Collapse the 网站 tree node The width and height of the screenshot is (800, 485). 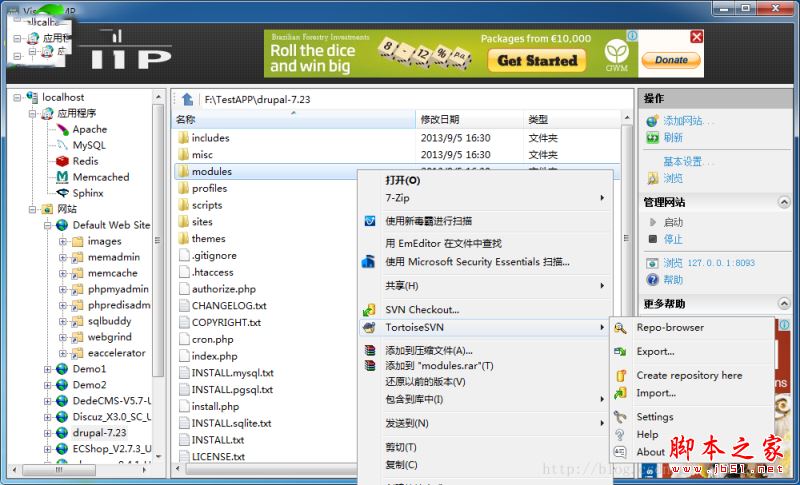(x=33, y=209)
